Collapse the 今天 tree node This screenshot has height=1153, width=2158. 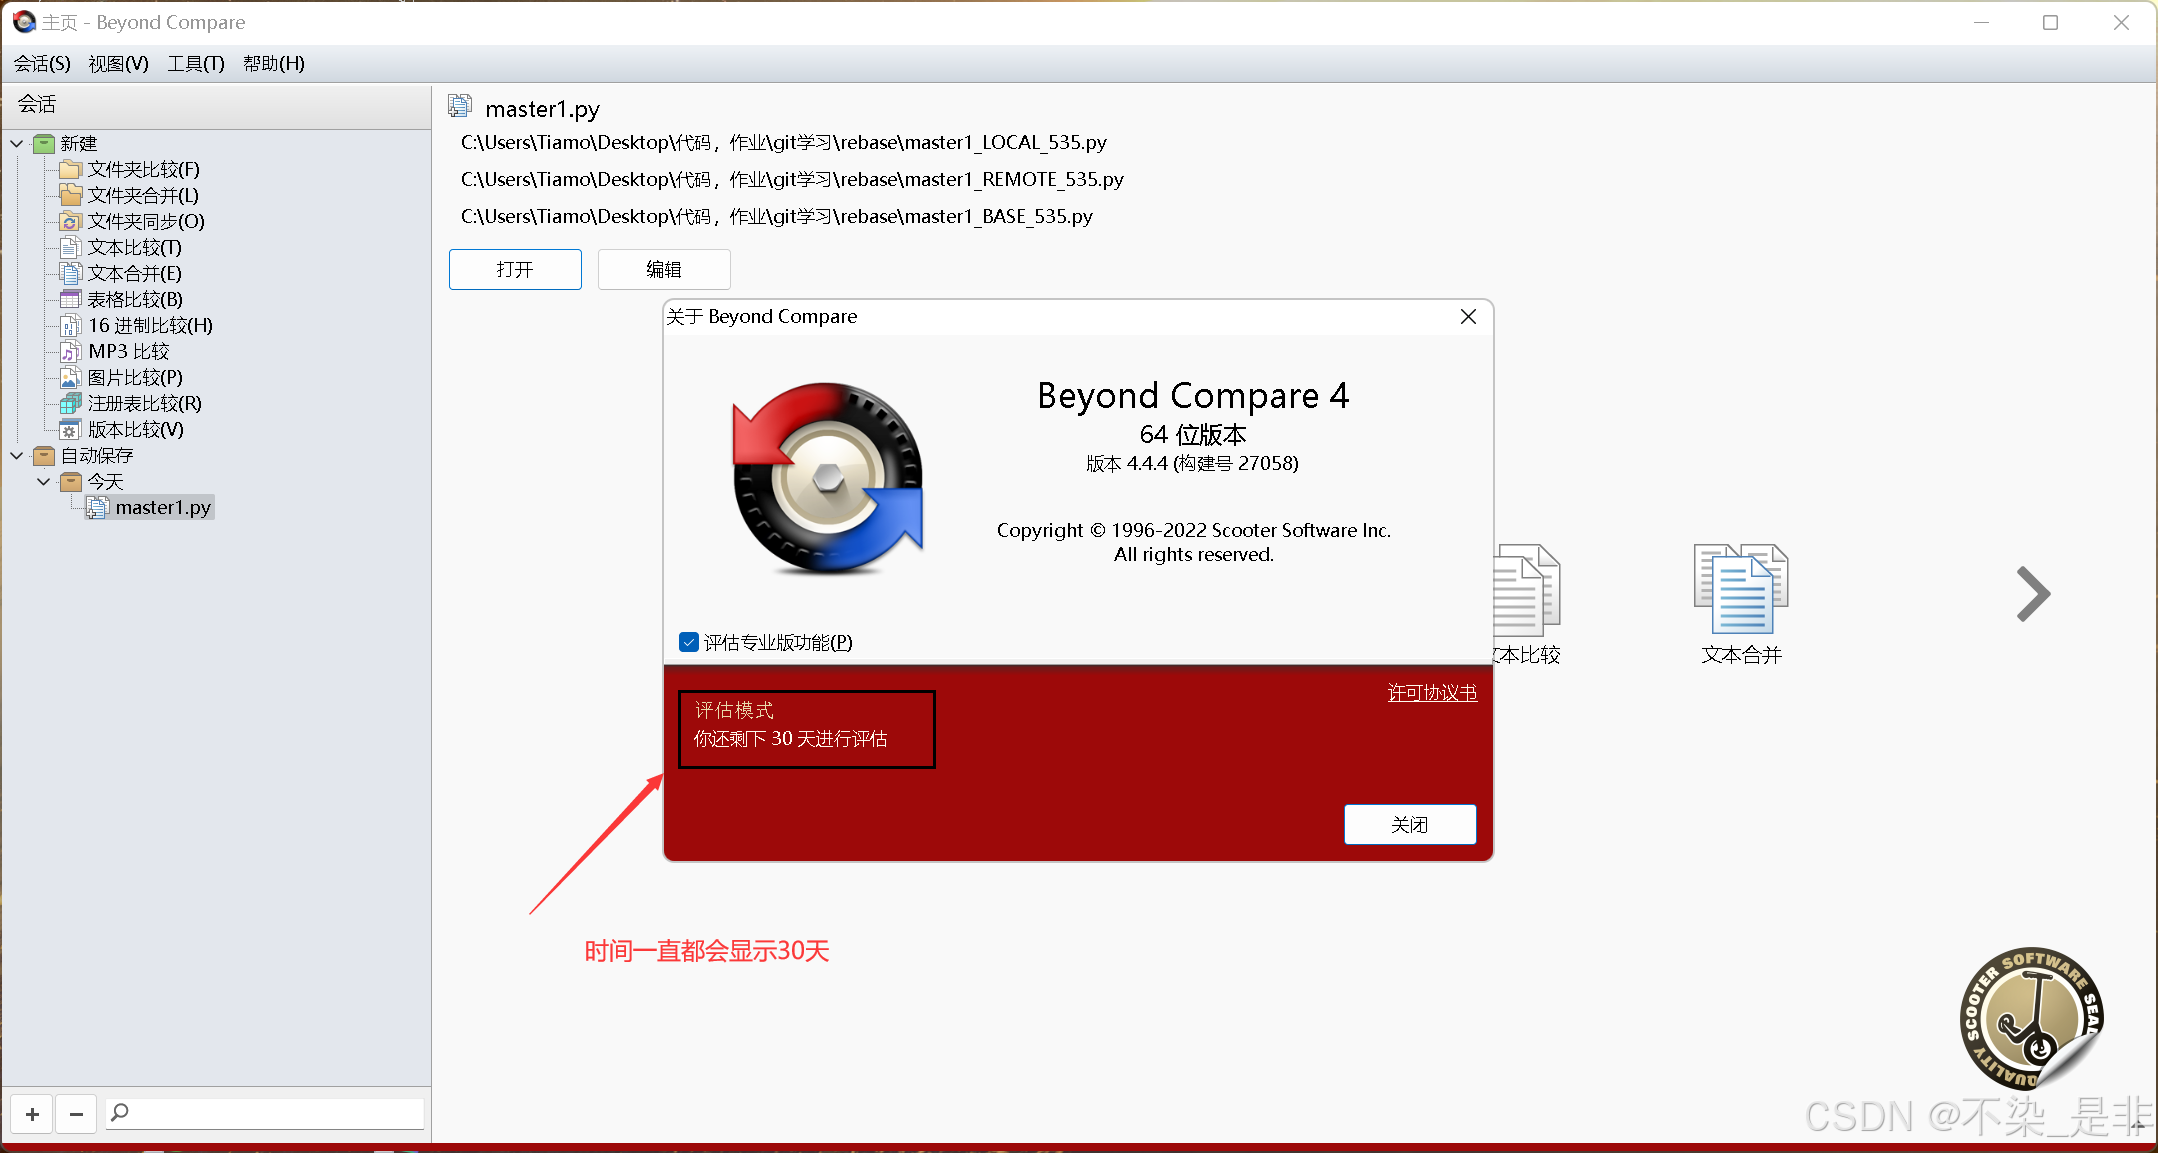[x=44, y=481]
